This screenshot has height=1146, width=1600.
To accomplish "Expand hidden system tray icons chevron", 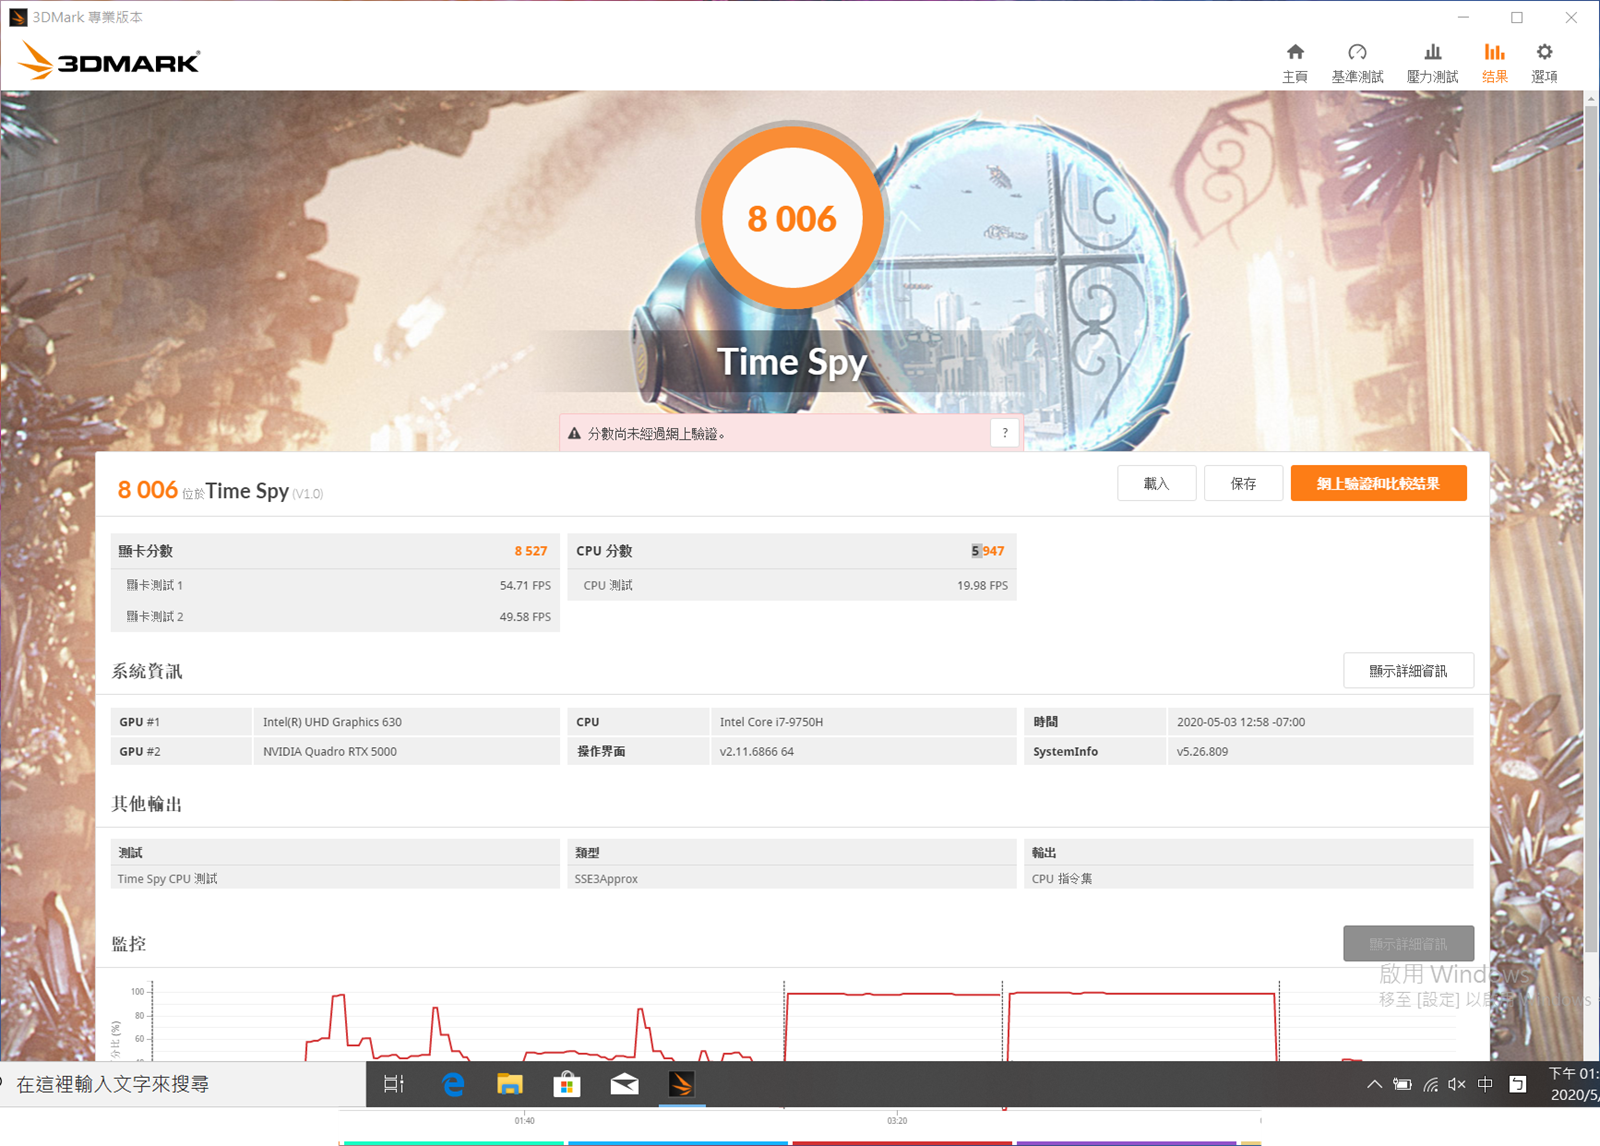I will 1374,1084.
